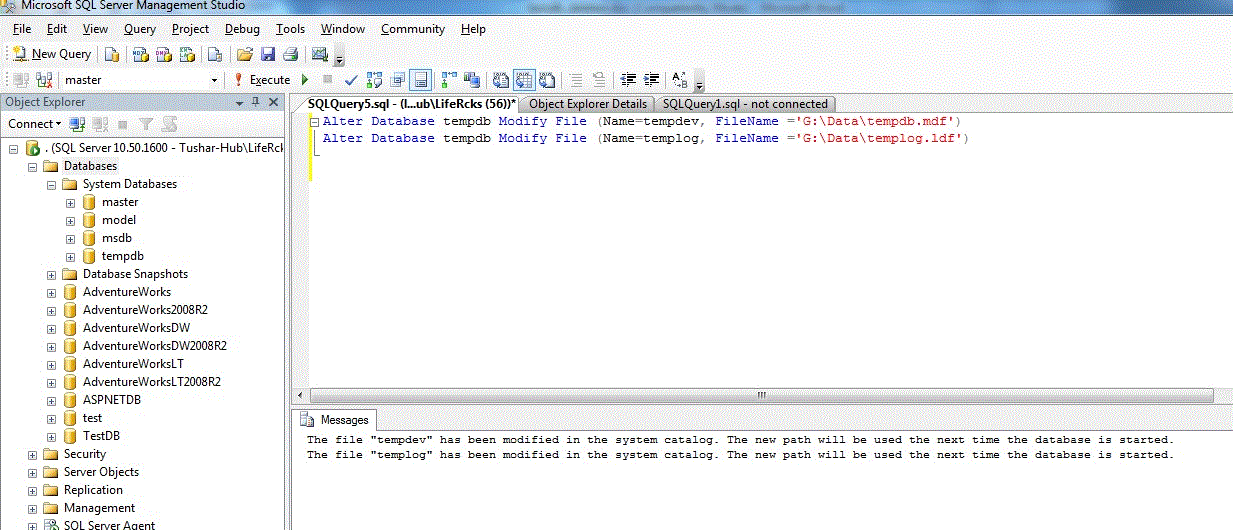1233x530 pixels.
Task: Select the ASPNETDB database
Action: pyautogui.click(x=113, y=400)
